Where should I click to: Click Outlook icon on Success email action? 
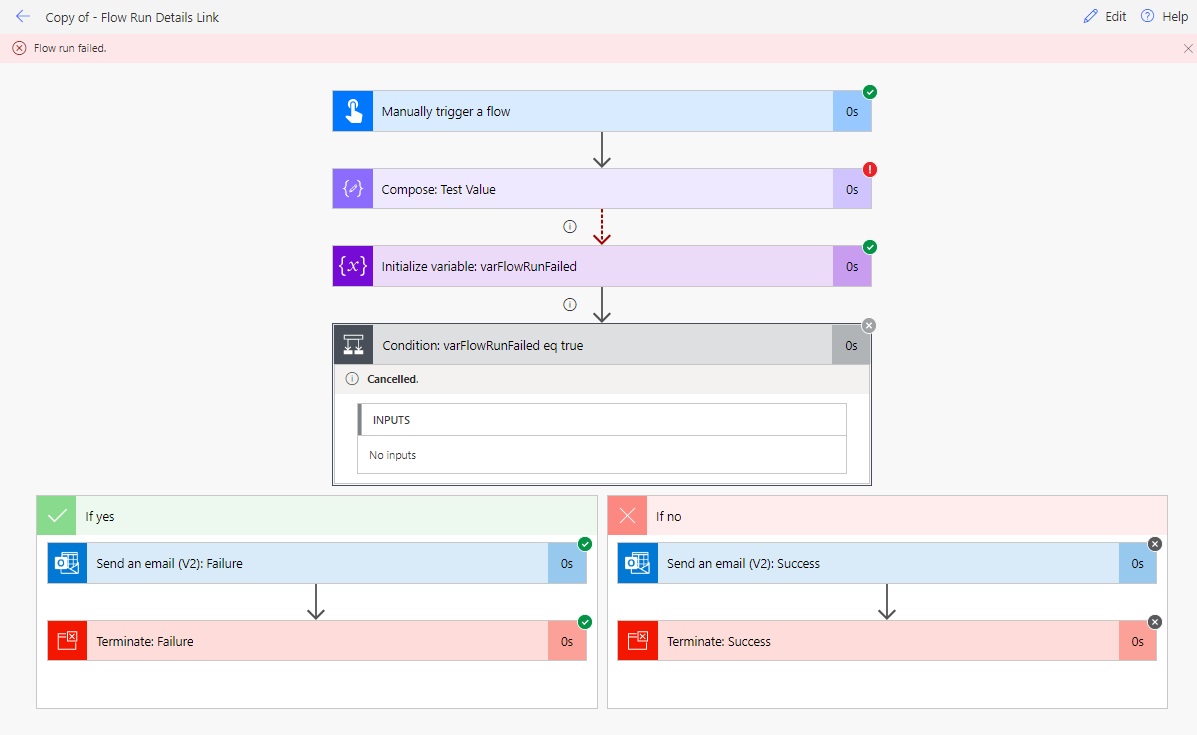pos(638,563)
